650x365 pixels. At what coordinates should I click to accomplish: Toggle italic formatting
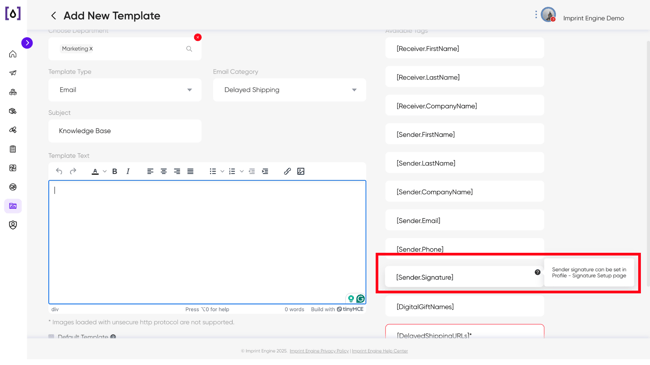pyautogui.click(x=128, y=171)
